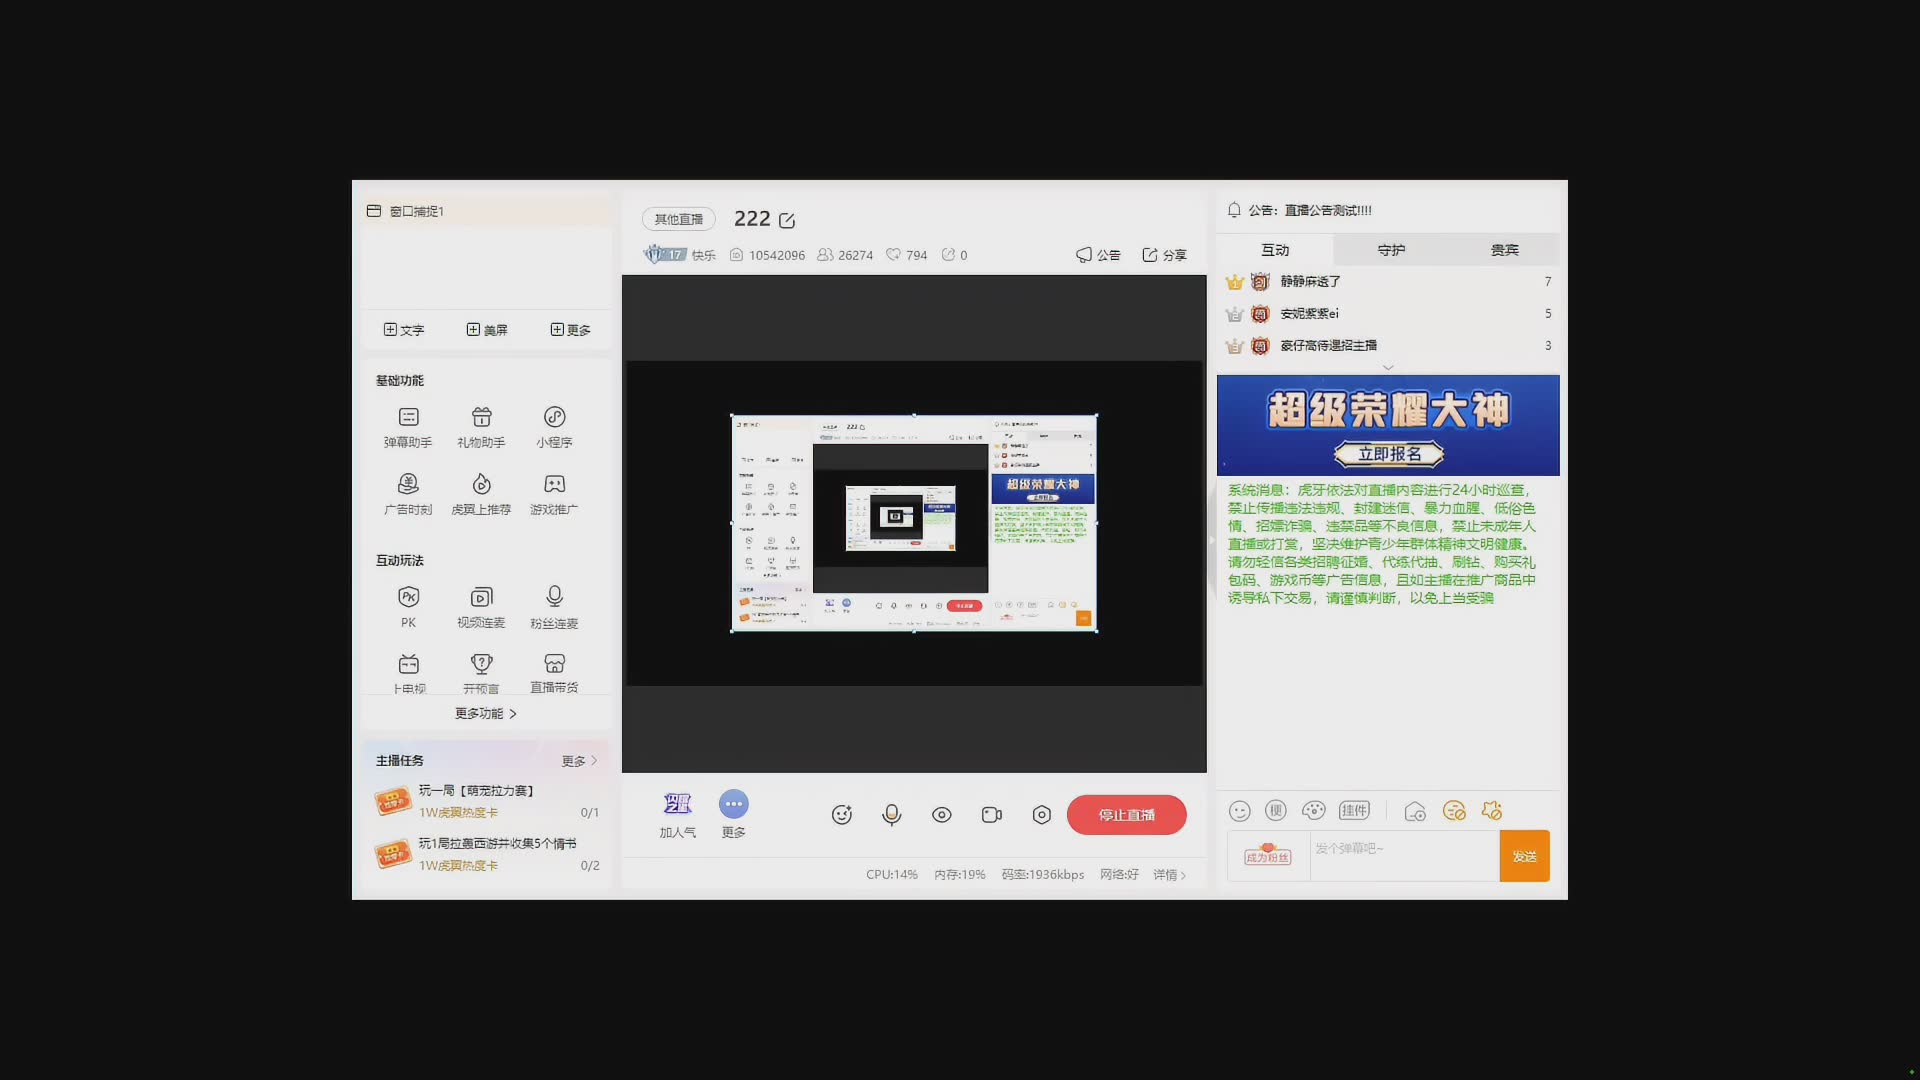Select the 其他直播 category tag
The width and height of the screenshot is (1920, 1080).
pos(679,219)
